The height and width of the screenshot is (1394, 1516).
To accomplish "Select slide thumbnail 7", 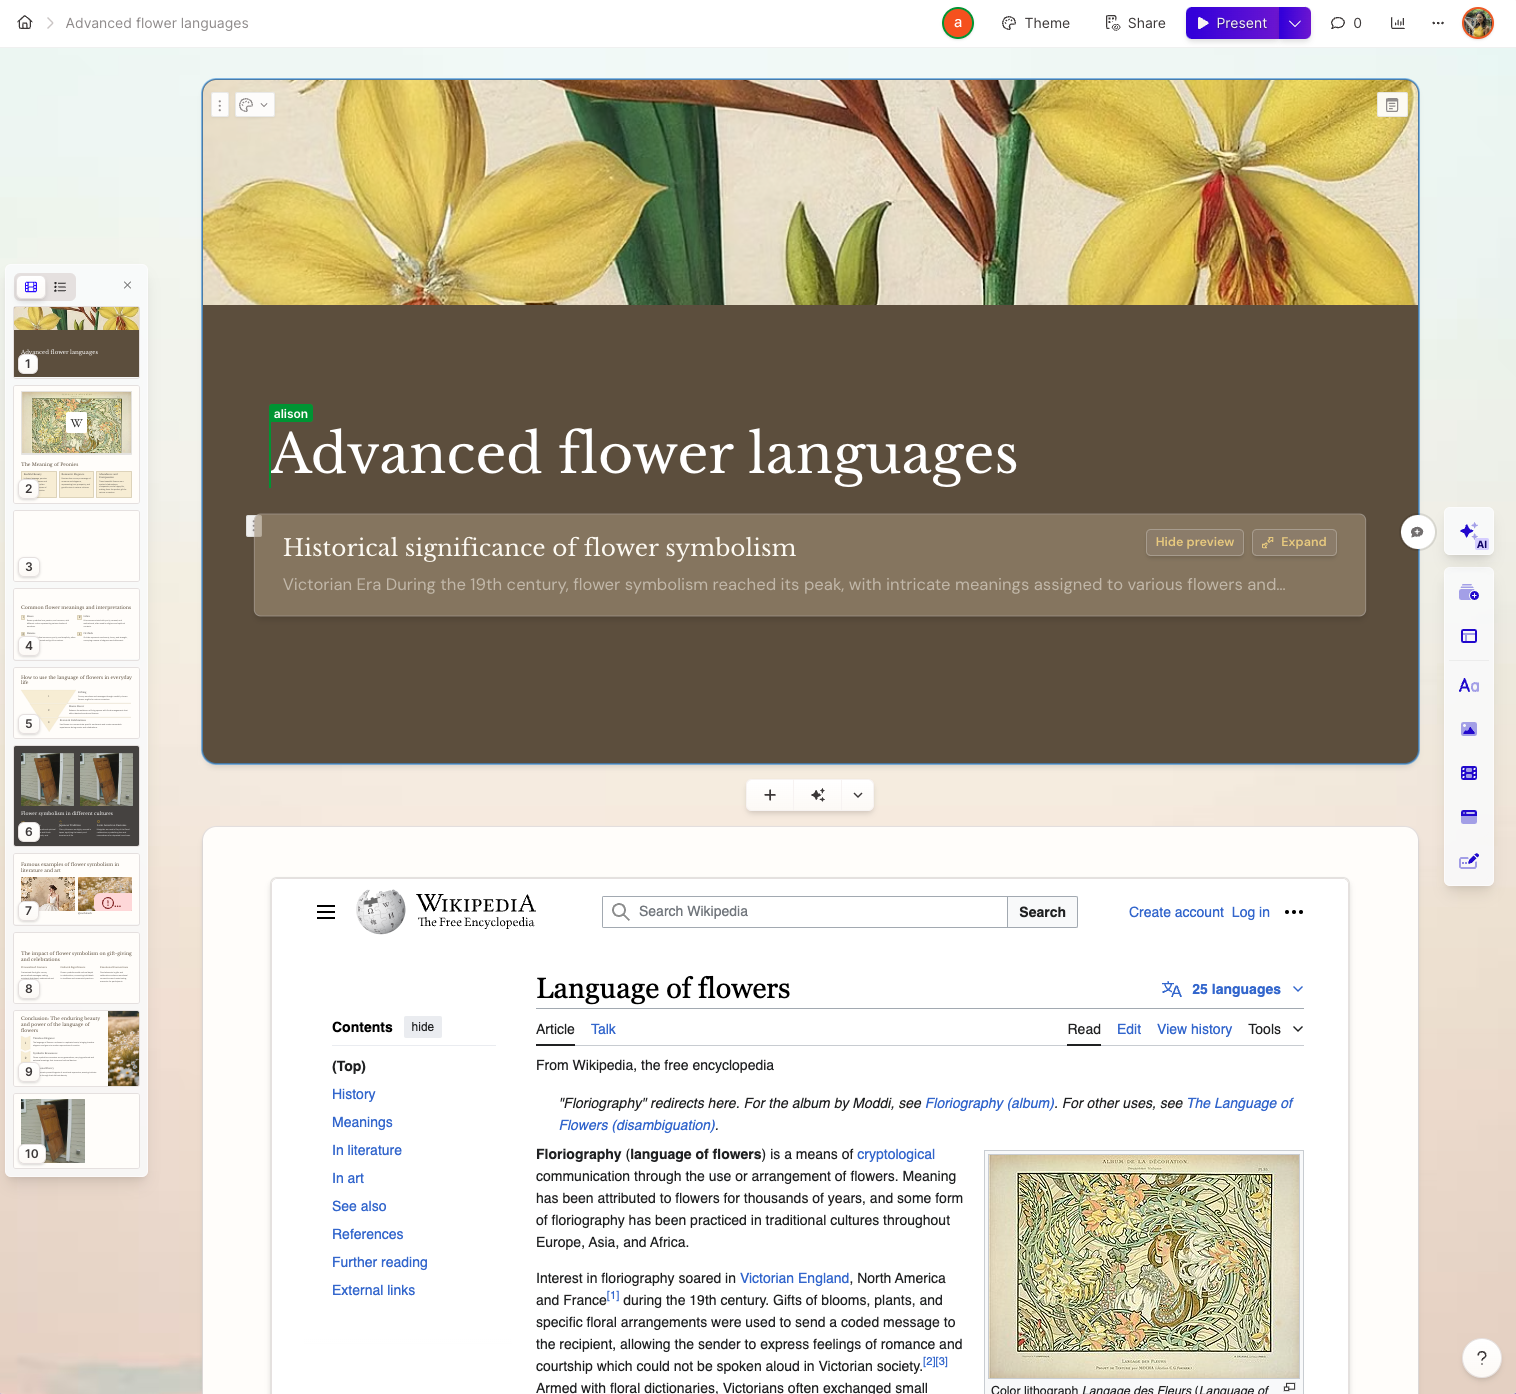I will click(76, 889).
